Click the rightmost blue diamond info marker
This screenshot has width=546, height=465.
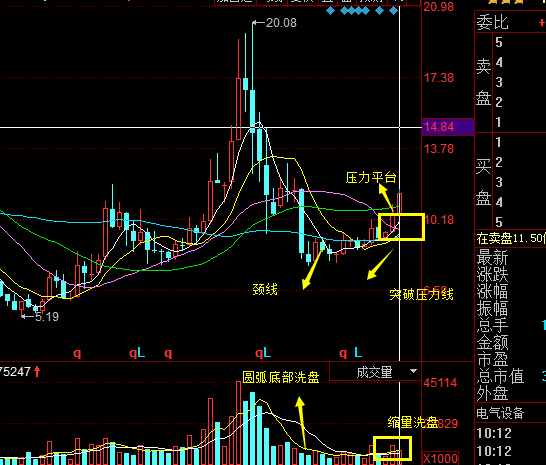pyautogui.click(x=393, y=11)
